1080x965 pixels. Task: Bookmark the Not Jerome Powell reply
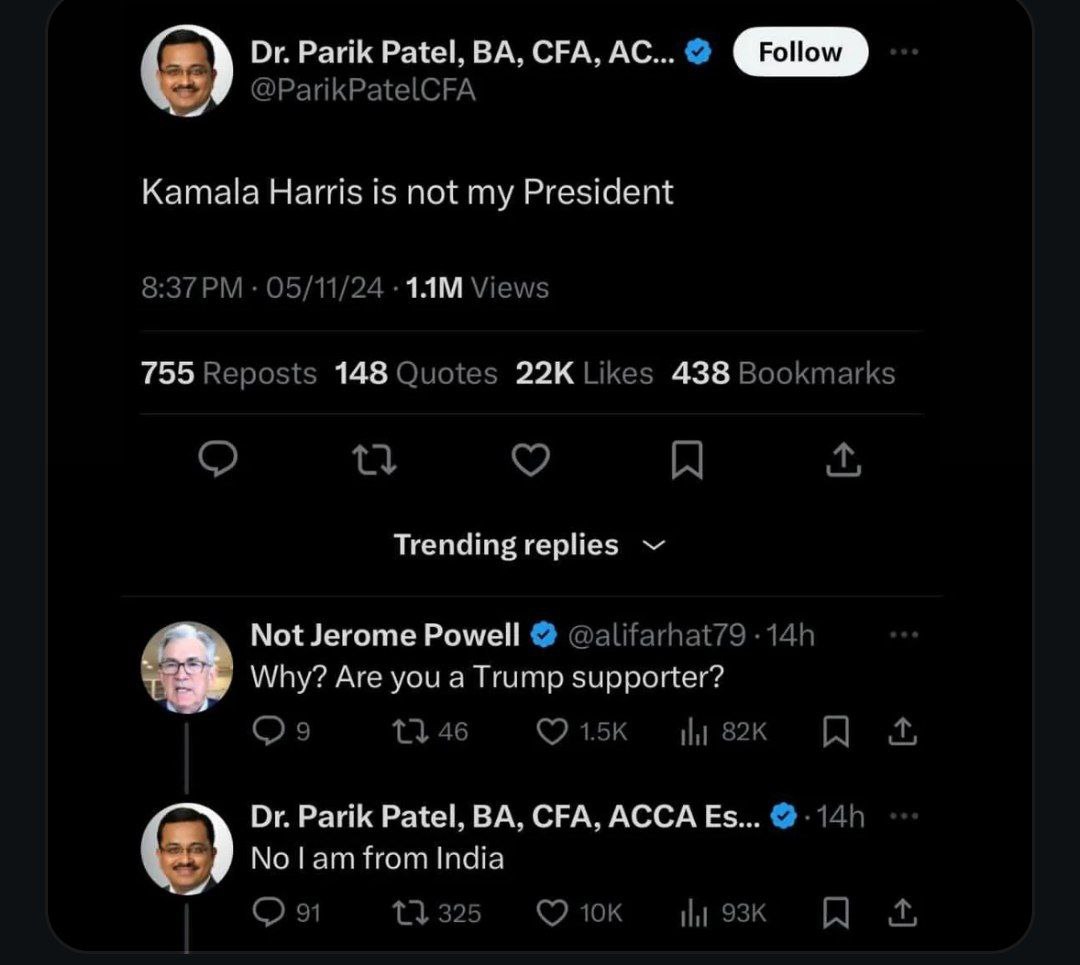[x=835, y=732]
